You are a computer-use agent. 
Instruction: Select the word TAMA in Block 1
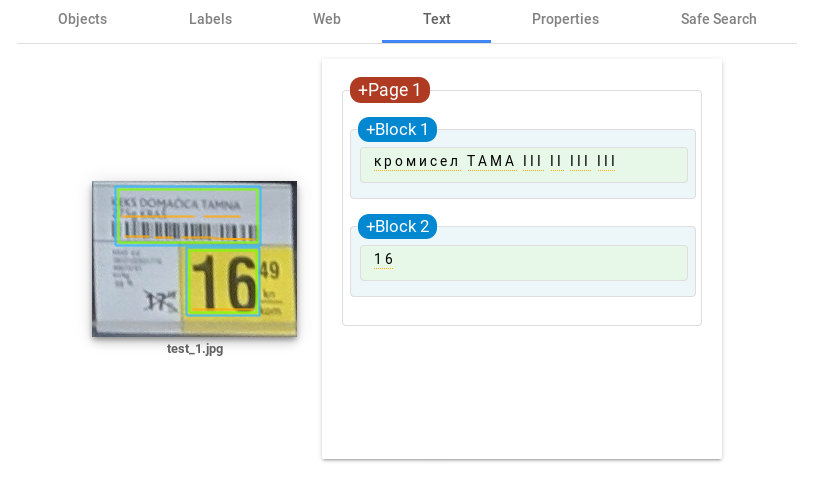point(491,161)
